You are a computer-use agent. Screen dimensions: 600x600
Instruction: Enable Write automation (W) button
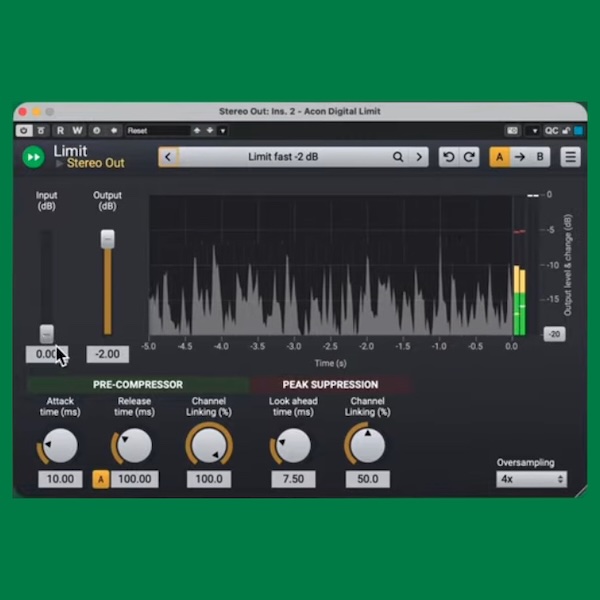tap(77, 131)
